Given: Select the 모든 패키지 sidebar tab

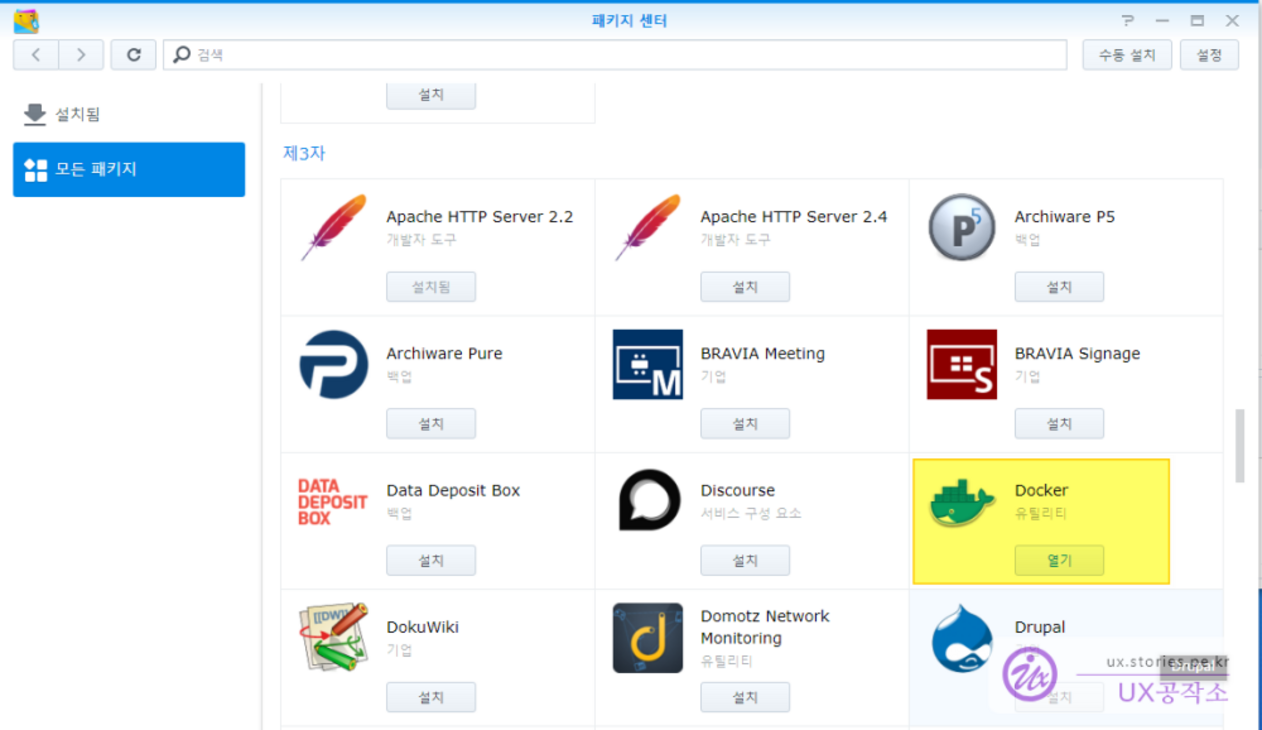Looking at the screenshot, I should 128,169.
